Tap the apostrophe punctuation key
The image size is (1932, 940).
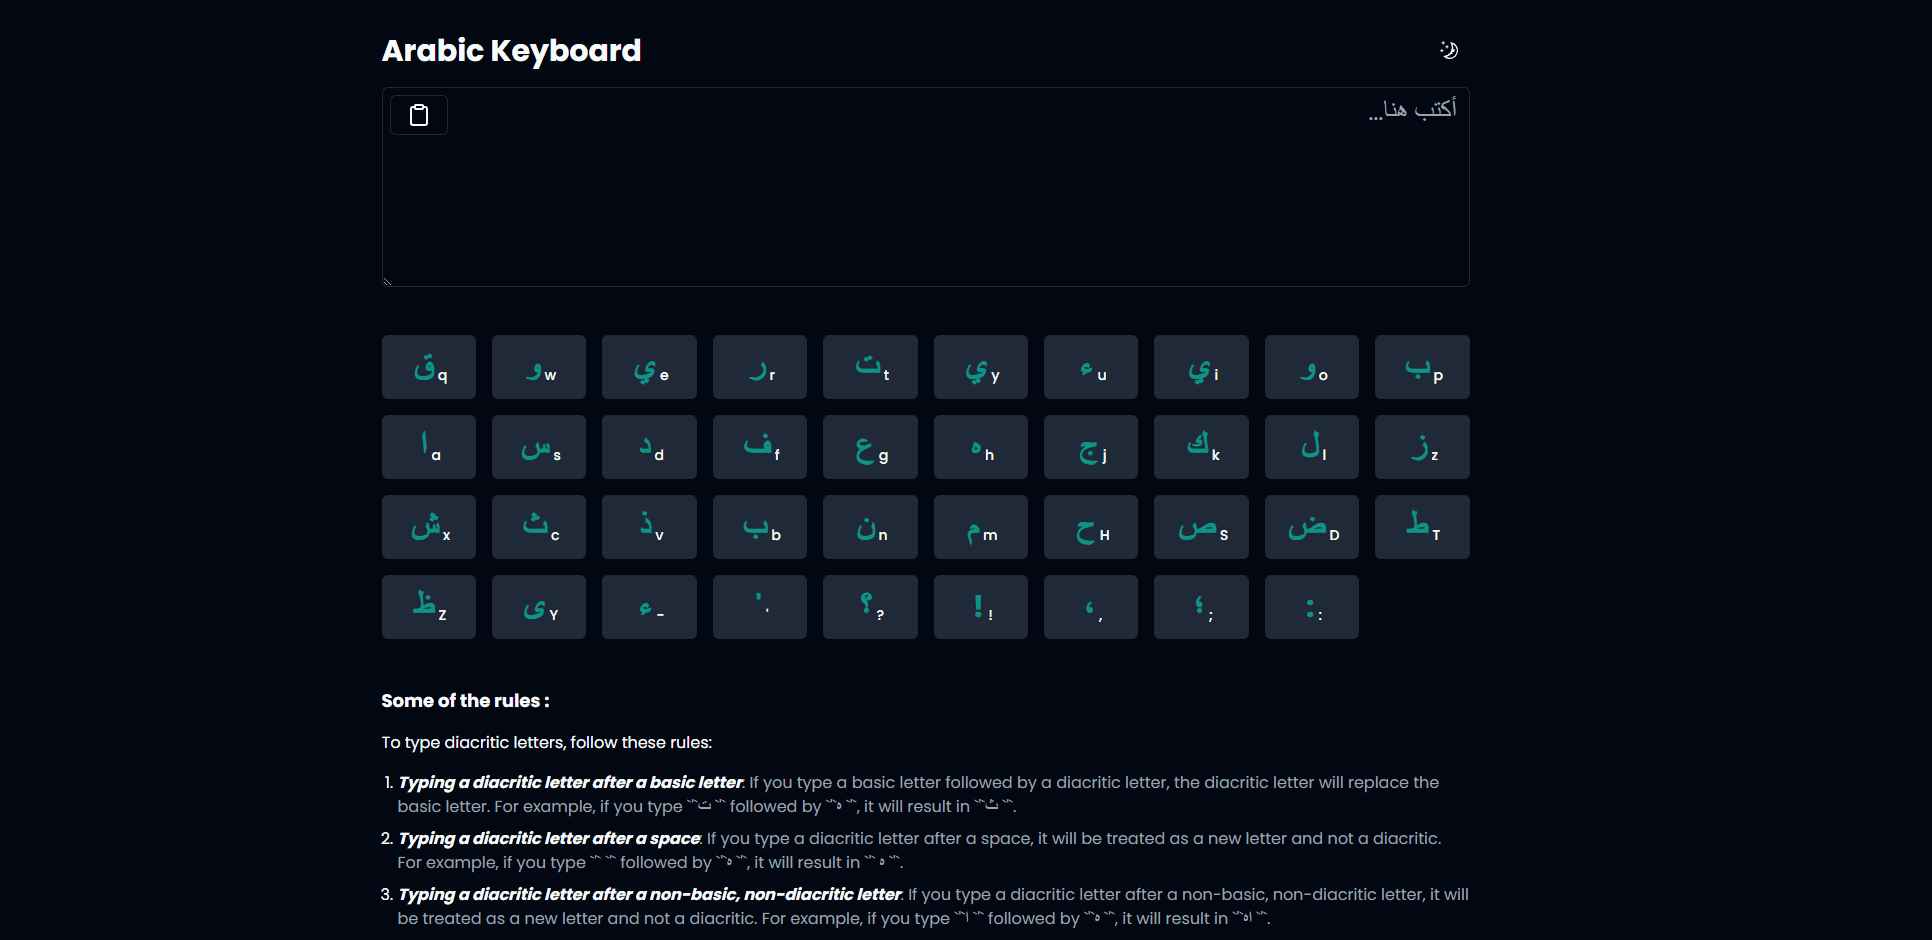tap(760, 607)
